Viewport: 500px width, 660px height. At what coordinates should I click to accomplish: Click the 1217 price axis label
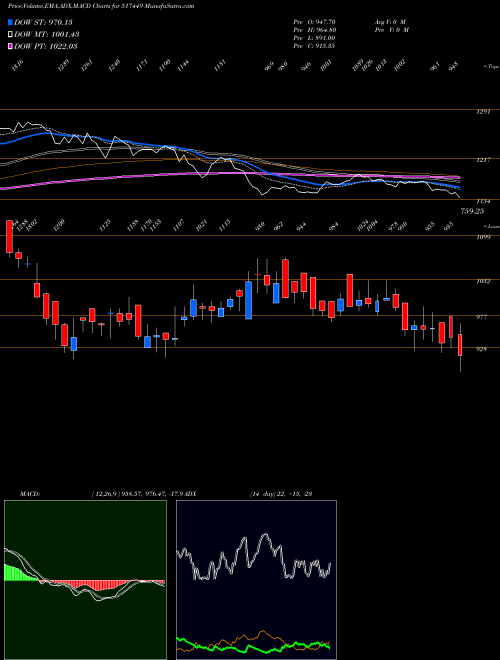484,160
